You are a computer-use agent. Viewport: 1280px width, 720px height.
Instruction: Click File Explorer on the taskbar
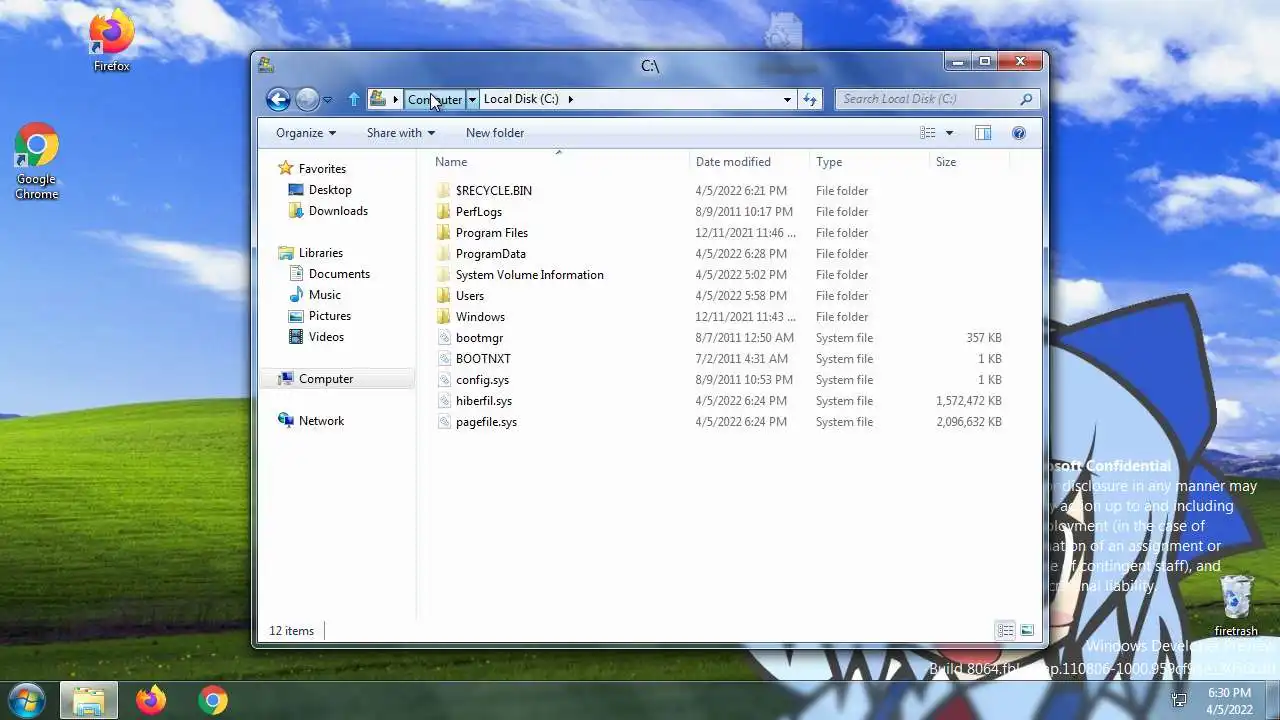click(x=89, y=700)
